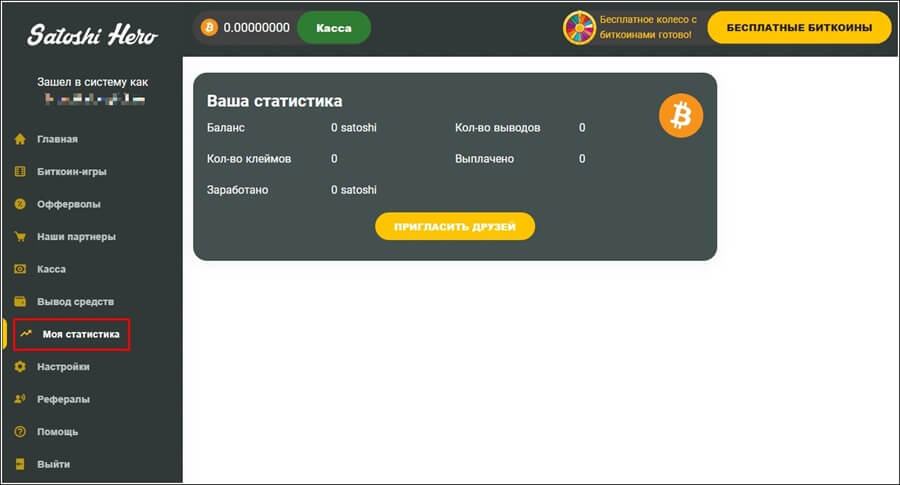
Task: Click ПРИГЛАСИТЬ ДРУЗЕЙ button
Action: 455,227
